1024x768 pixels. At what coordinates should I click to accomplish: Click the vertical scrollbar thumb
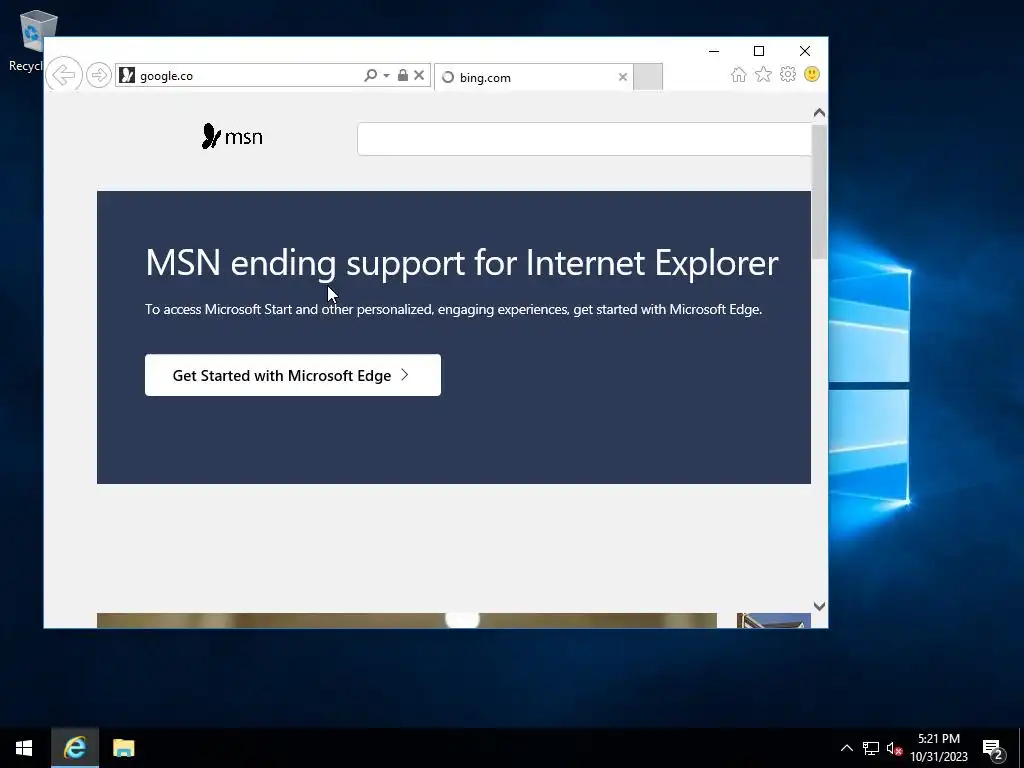point(820,191)
